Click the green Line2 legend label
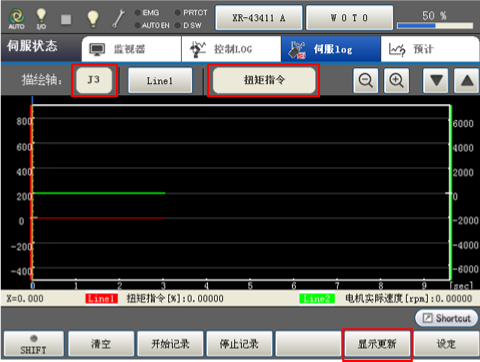 click(x=317, y=299)
